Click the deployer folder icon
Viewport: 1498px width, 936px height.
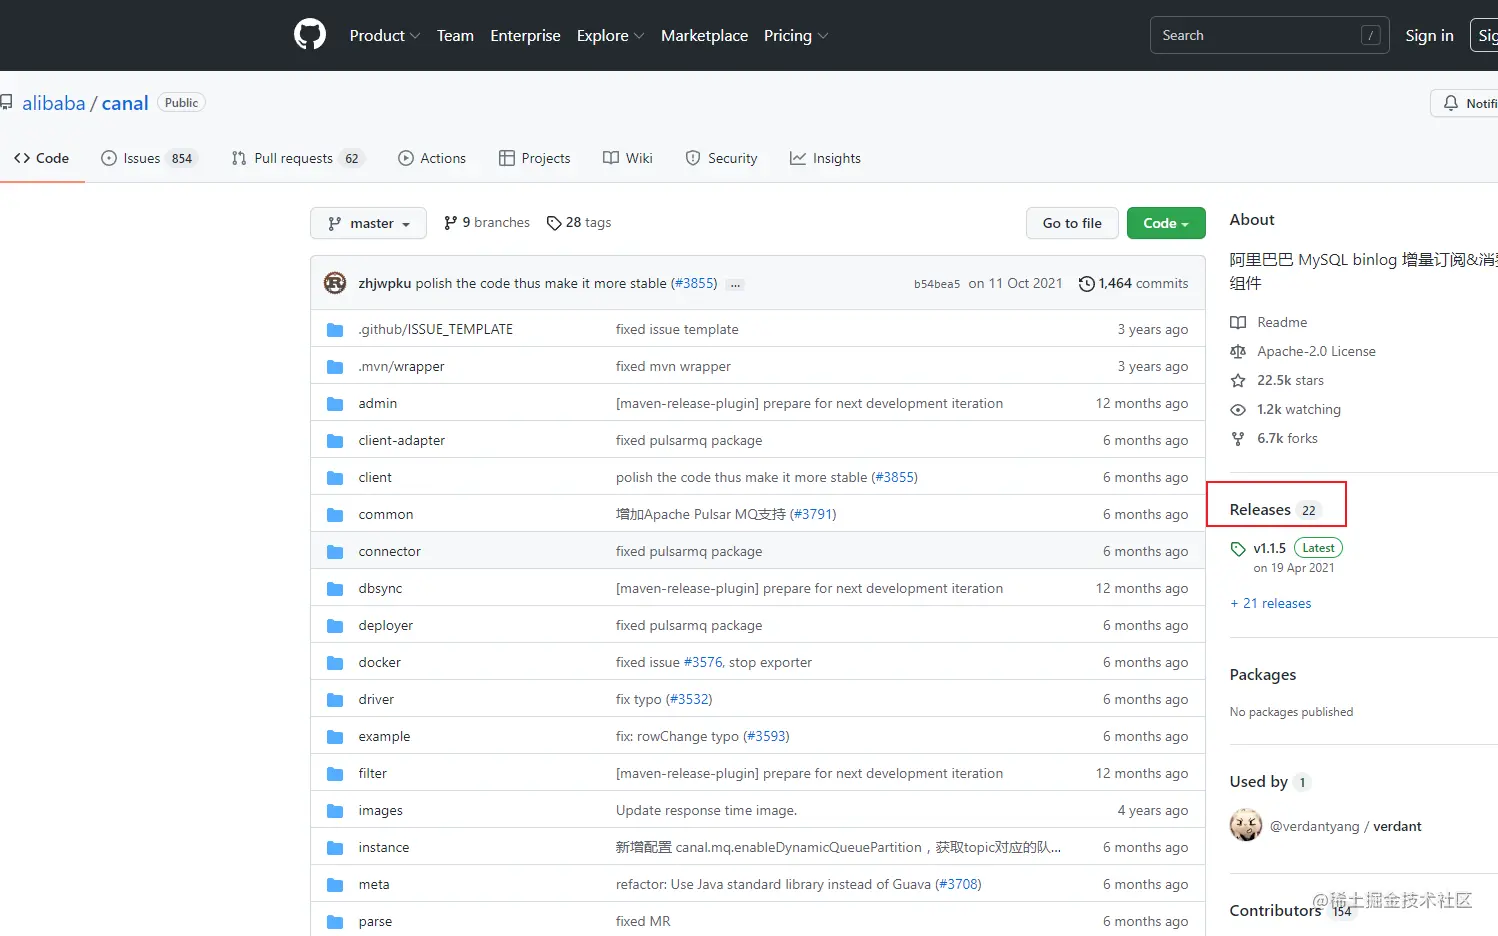(x=335, y=626)
